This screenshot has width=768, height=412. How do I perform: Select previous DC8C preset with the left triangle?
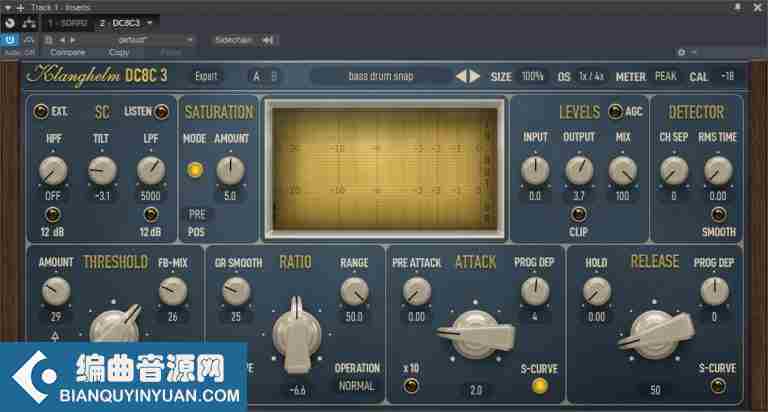coord(461,76)
